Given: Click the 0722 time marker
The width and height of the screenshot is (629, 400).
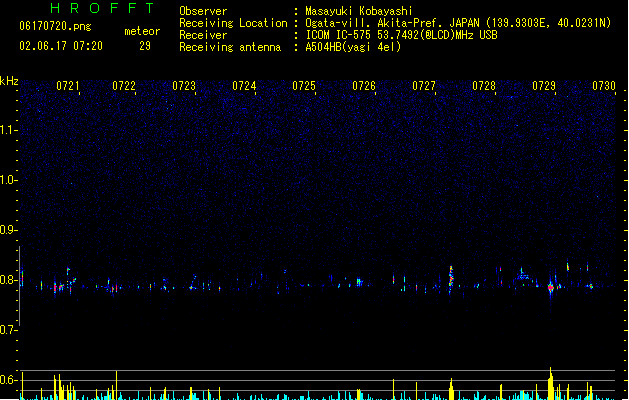Looking at the screenshot, I should (124, 86).
